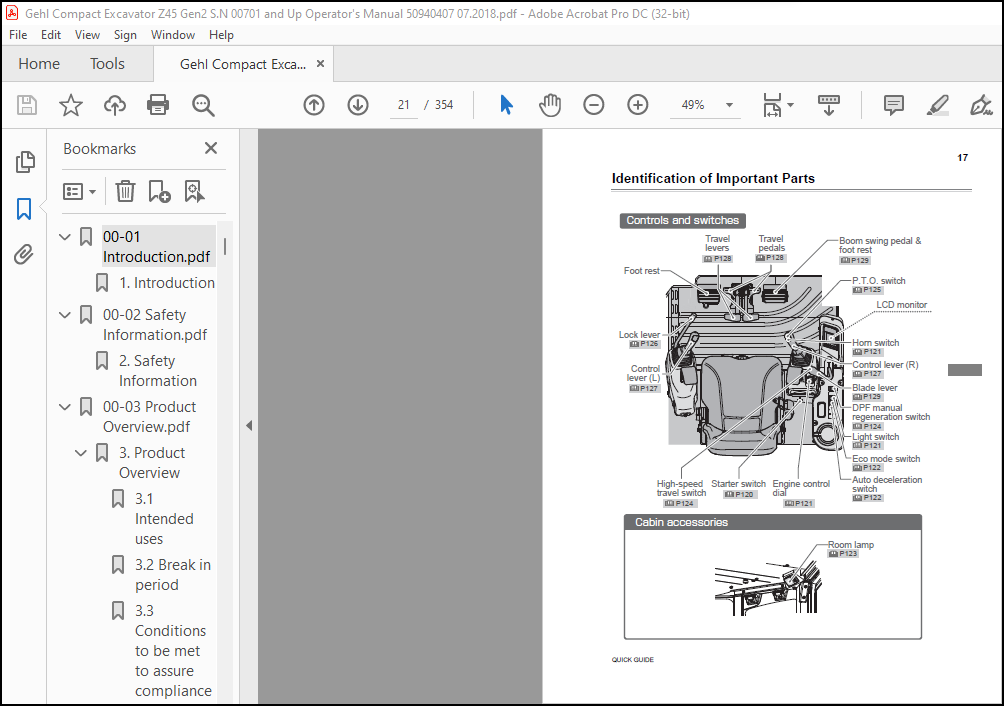Collapse the 00-01 Introduction.pdf bookmark
Viewport: 1004px width, 706px height.
click(65, 237)
